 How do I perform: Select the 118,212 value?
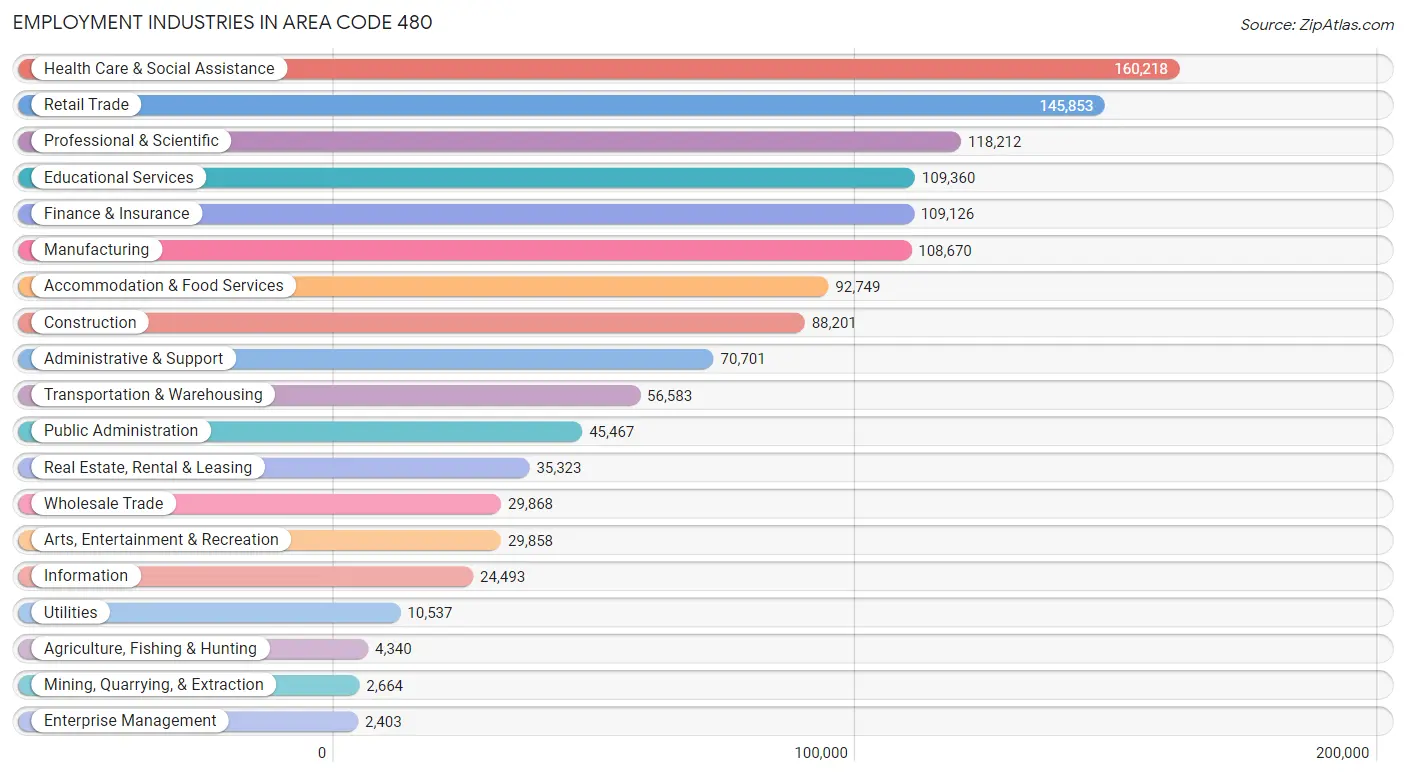[995, 142]
